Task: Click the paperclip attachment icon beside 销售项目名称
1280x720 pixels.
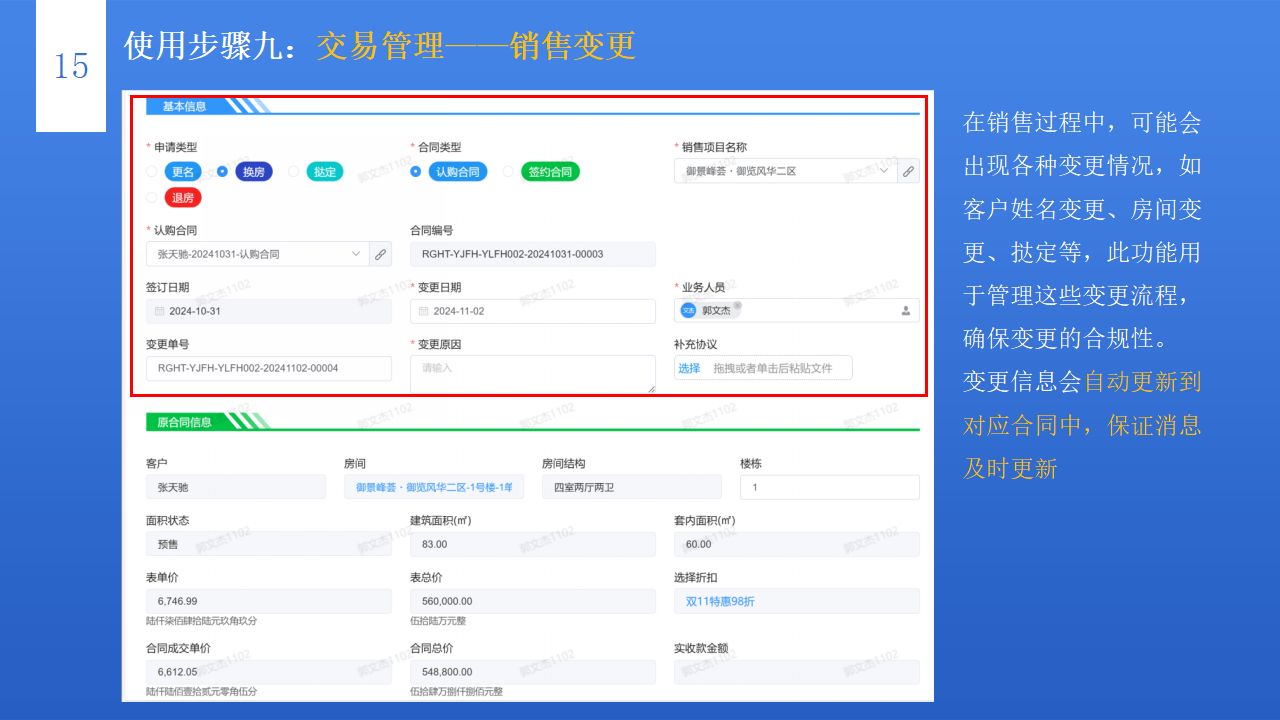Action: [x=908, y=171]
